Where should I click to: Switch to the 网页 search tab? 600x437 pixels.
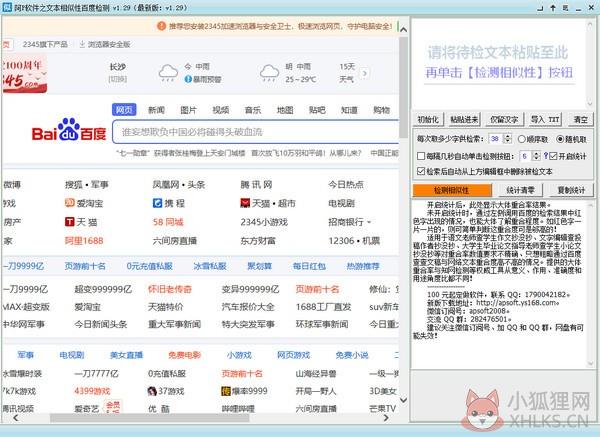[x=124, y=110]
